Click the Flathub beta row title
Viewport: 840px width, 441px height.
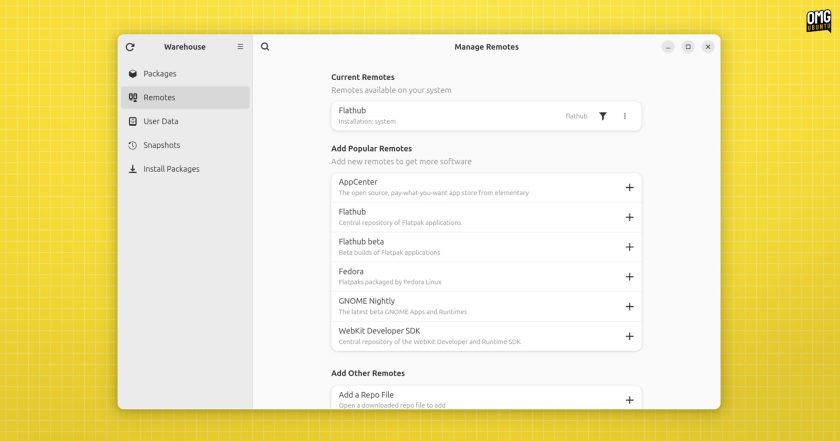[361, 242]
